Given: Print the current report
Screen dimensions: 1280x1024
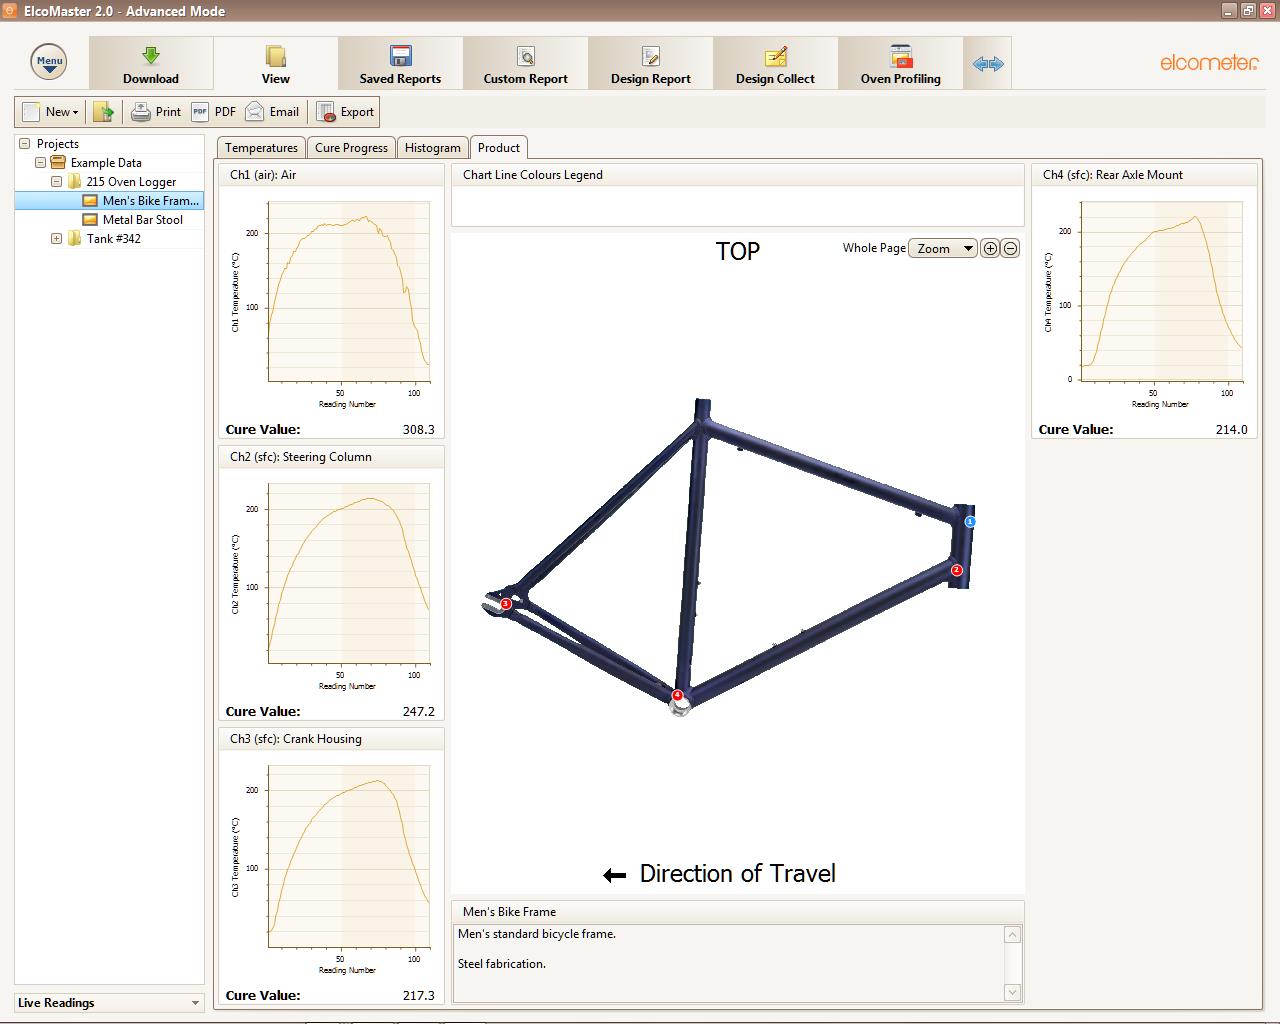Looking at the screenshot, I should pyautogui.click(x=156, y=112).
